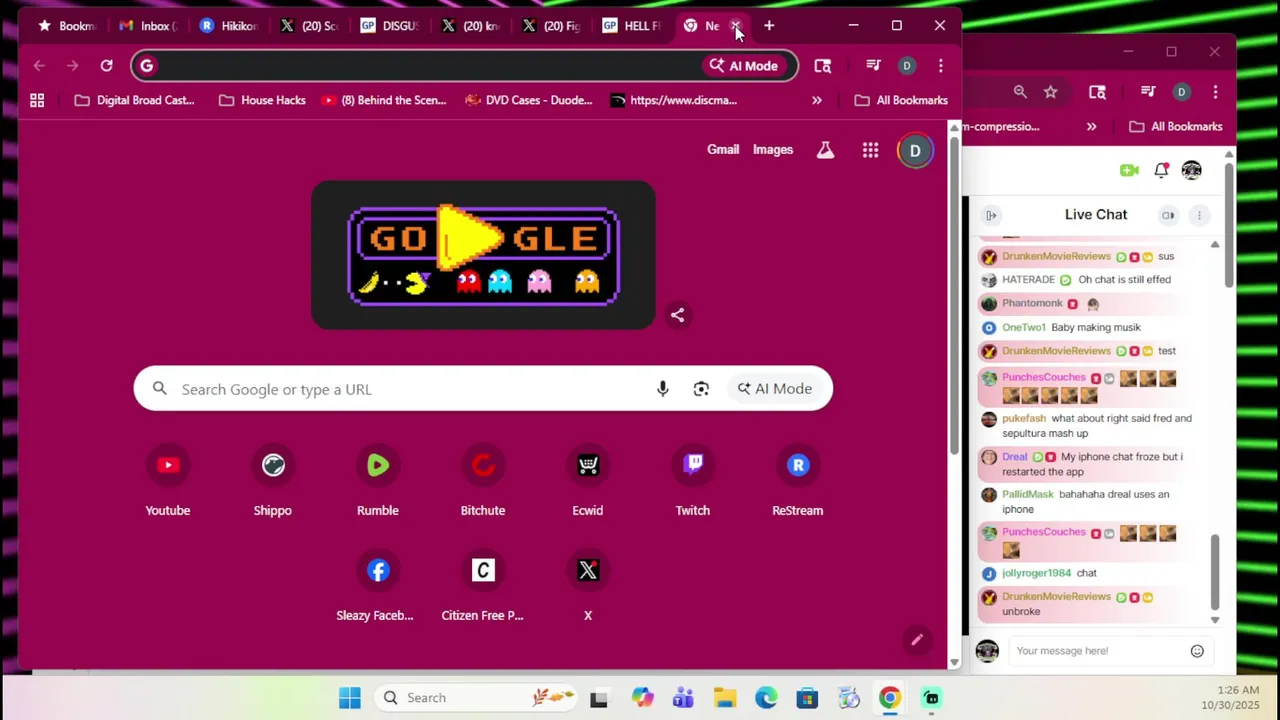
Task: Open the Google account avatar D
Action: 915,150
